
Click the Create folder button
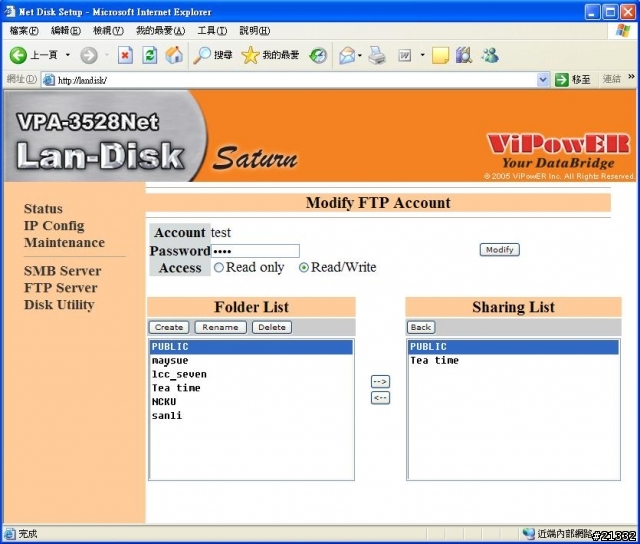[169, 327]
